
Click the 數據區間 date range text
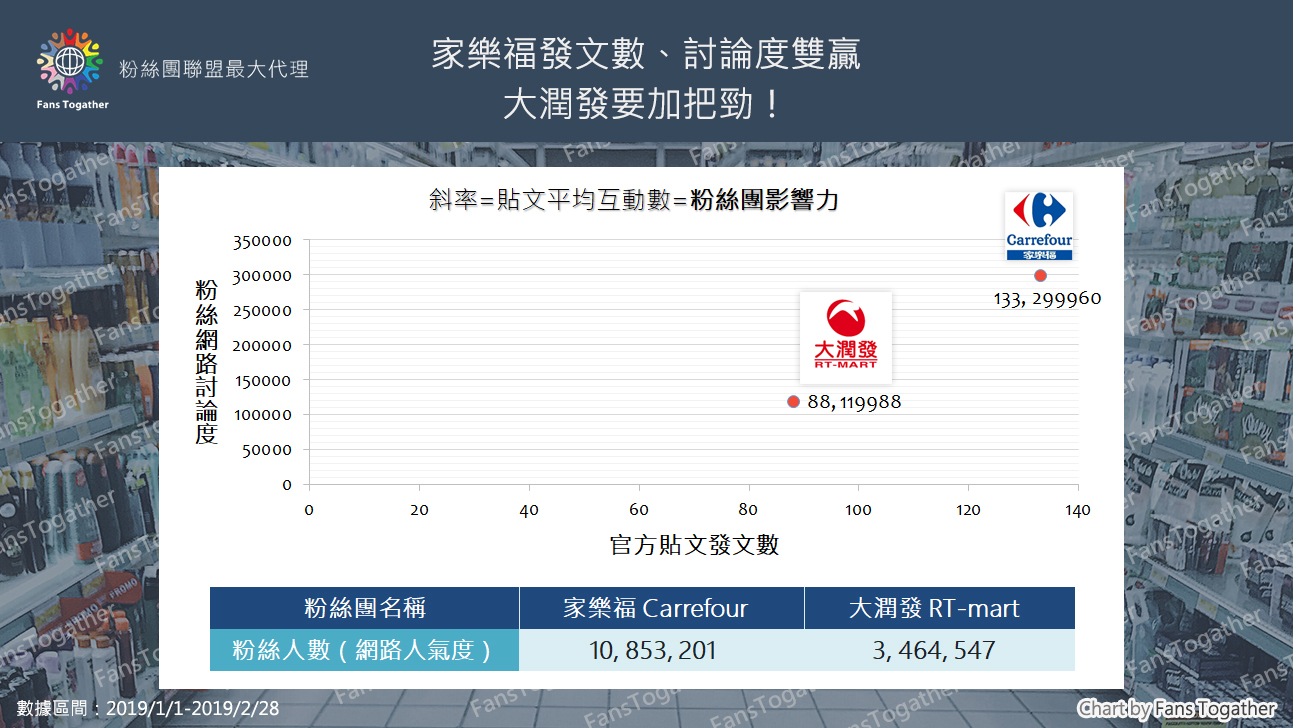[148, 708]
